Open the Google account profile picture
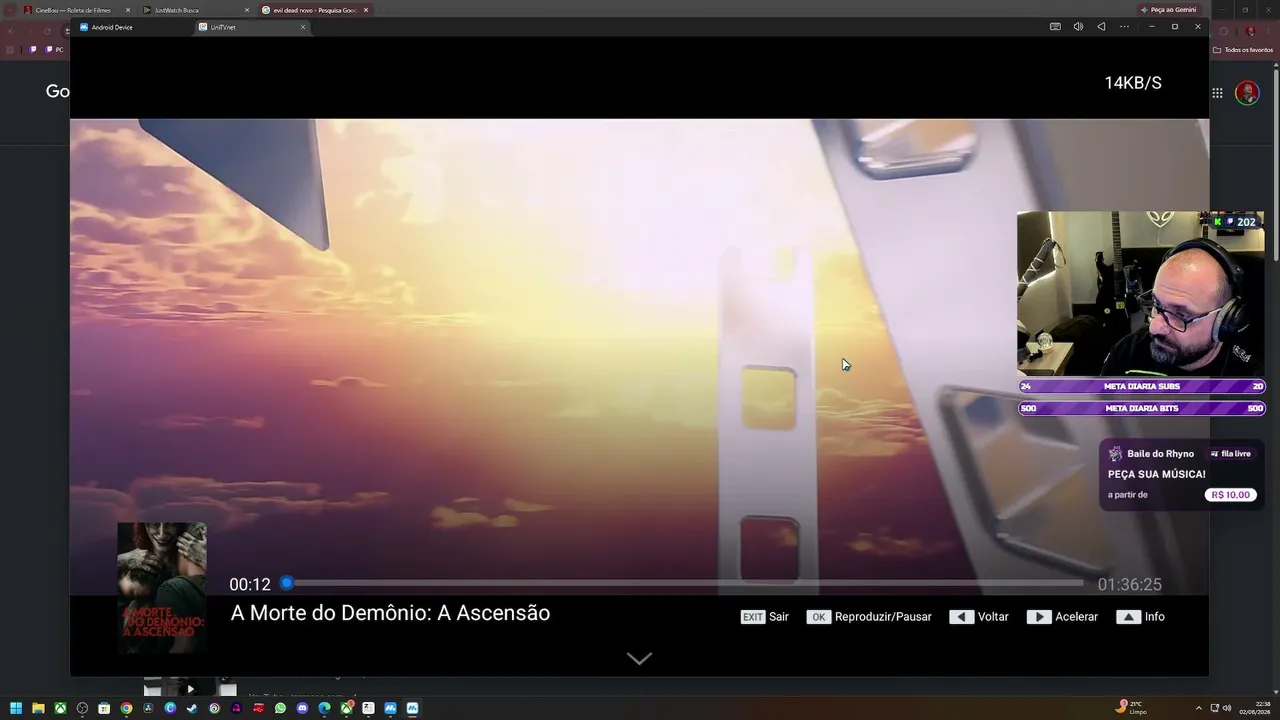Screen dimensions: 1280x720 (x=1247, y=93)
